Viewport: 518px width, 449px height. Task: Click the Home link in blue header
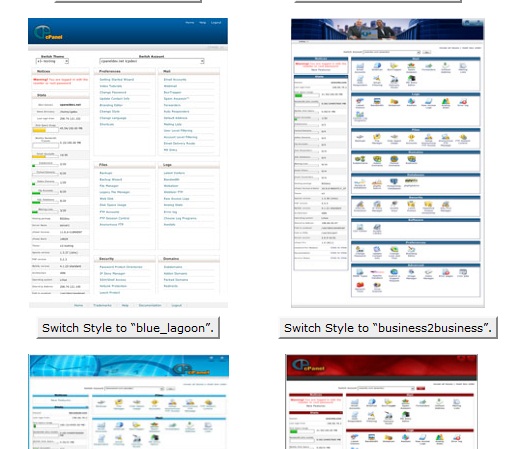(x=190, y=23)
